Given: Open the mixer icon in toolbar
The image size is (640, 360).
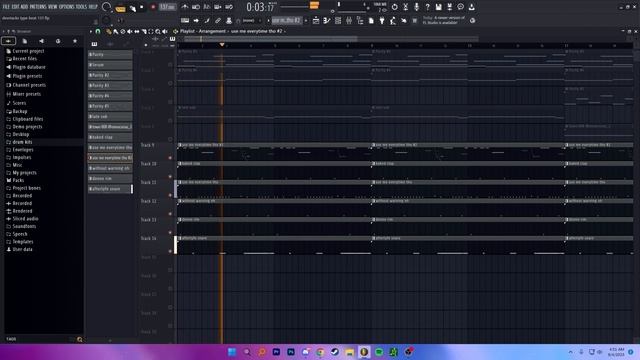Looking at the screenshot, I should [349, 20].
